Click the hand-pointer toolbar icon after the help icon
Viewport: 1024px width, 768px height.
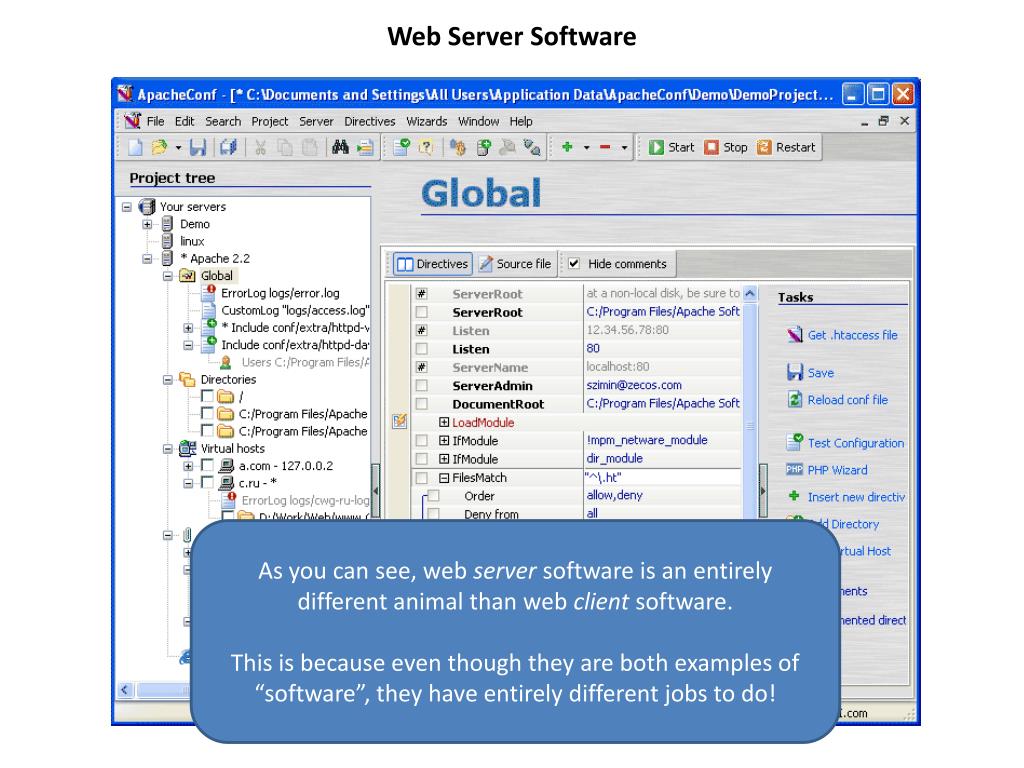pos(458,148)
